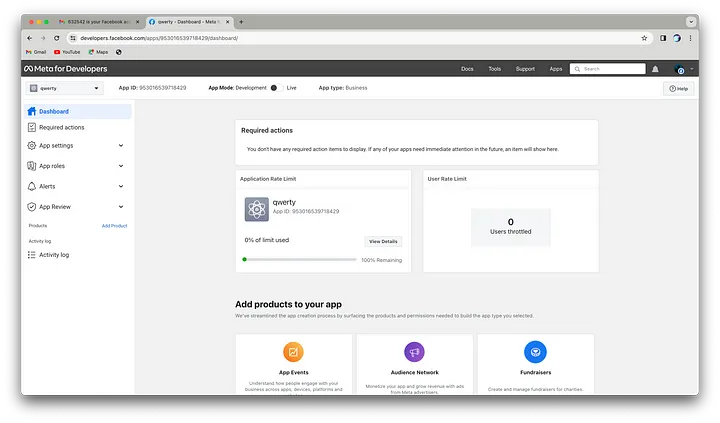Click 'Activity log' sidebar label
The height and width of the screenshot is (423, 720).
coord(54,255)
